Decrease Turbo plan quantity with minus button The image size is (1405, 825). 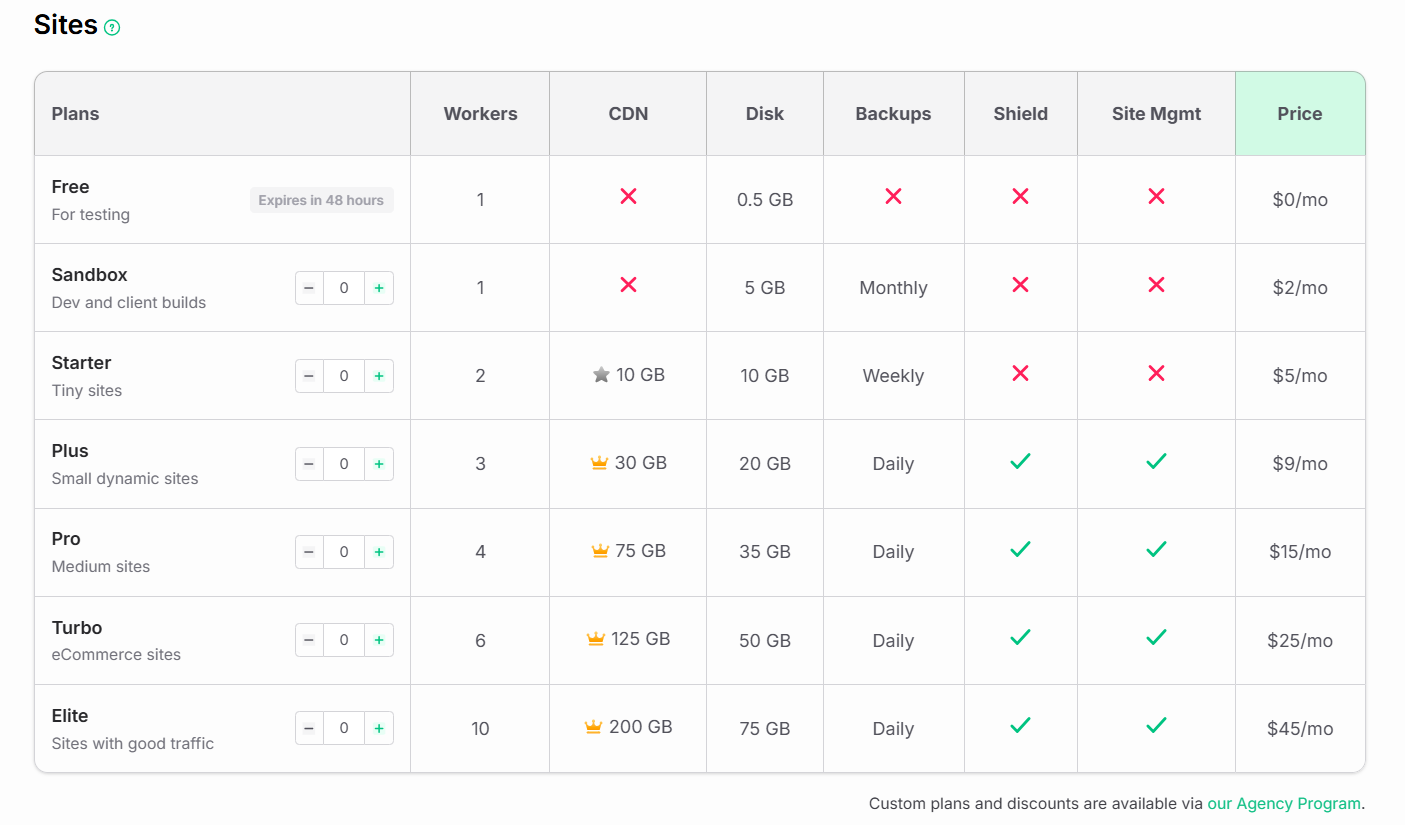(x=309, y=640)
